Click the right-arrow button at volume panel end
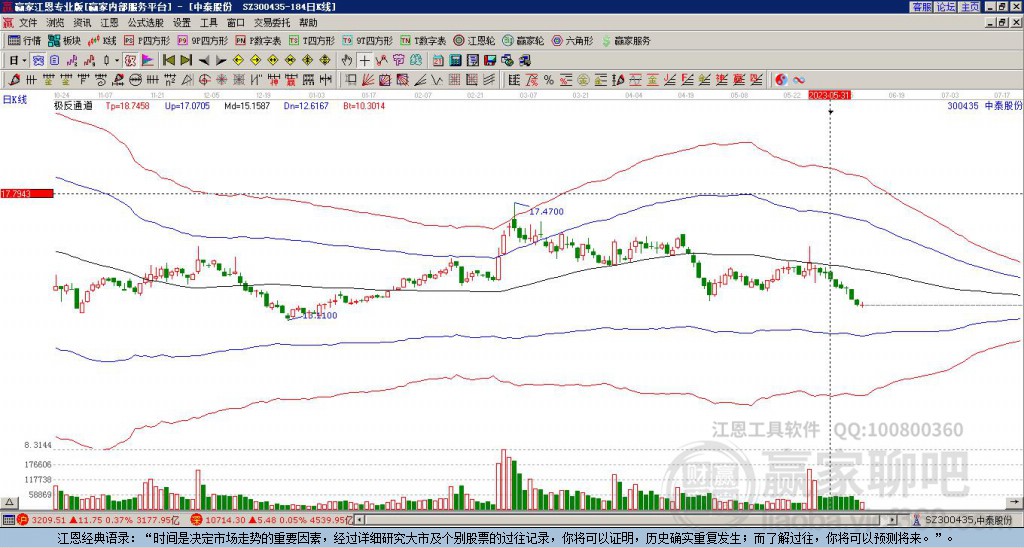 coord(1016,503)
